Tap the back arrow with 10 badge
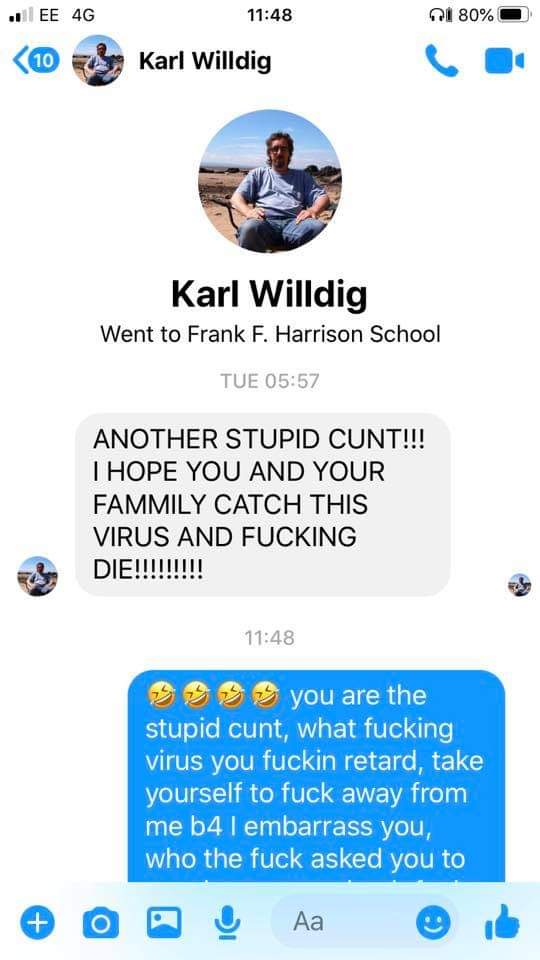Viewport: 540px width, 960px height. click(36, 60)
